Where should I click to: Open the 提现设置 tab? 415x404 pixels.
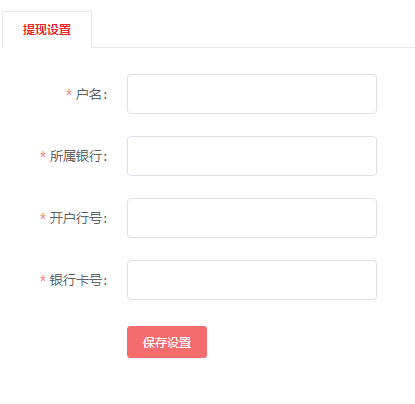[x=47, y=29]
